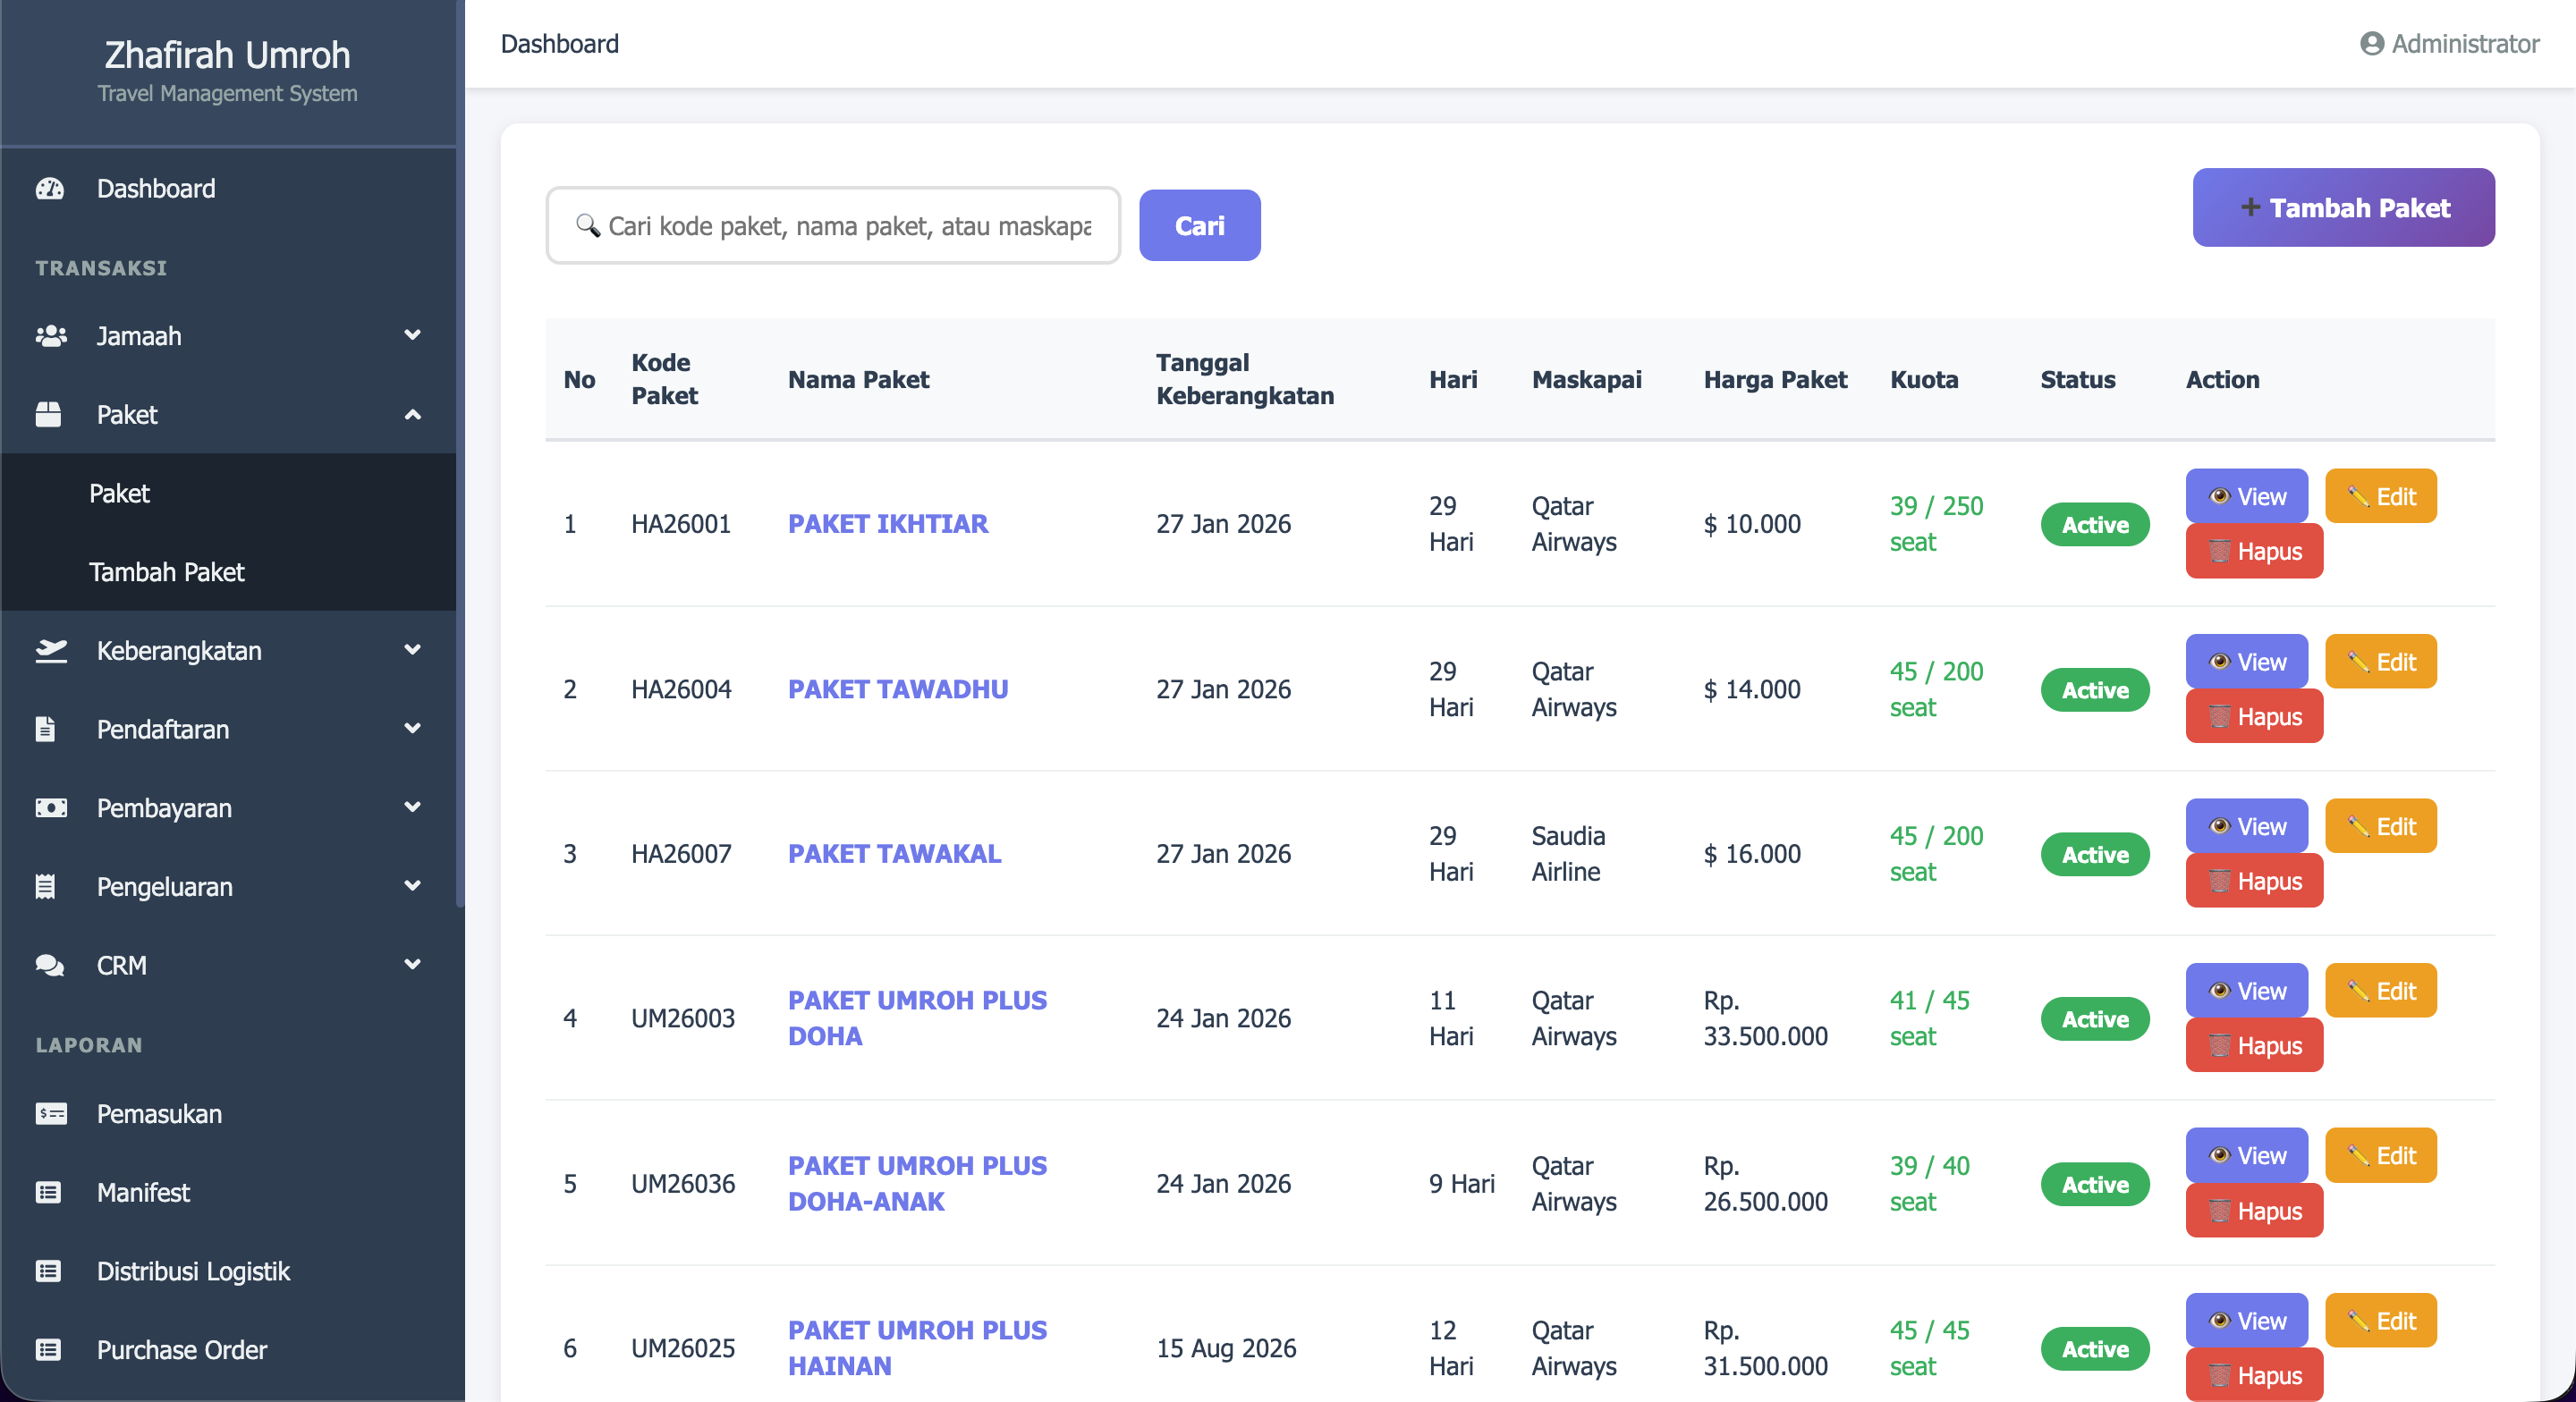This screenshot has height=1402, width=2576.
Task: View the PAKET UMROH PLUS DOHA row
Action: pos(2246,990)
